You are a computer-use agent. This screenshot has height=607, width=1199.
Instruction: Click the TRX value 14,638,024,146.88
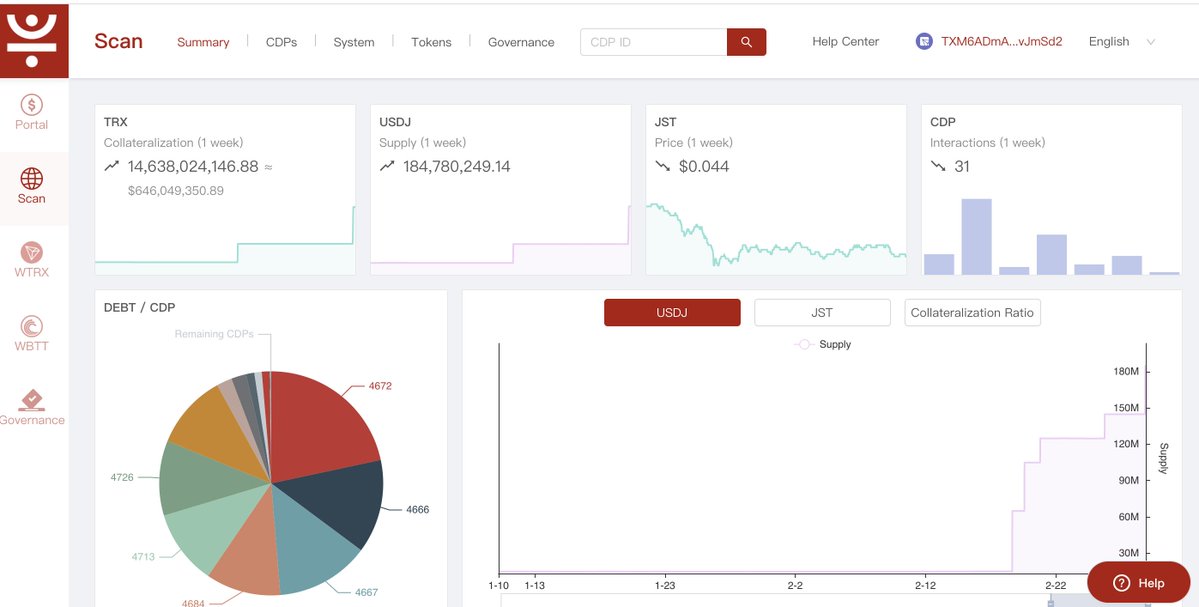coord(193,166)
